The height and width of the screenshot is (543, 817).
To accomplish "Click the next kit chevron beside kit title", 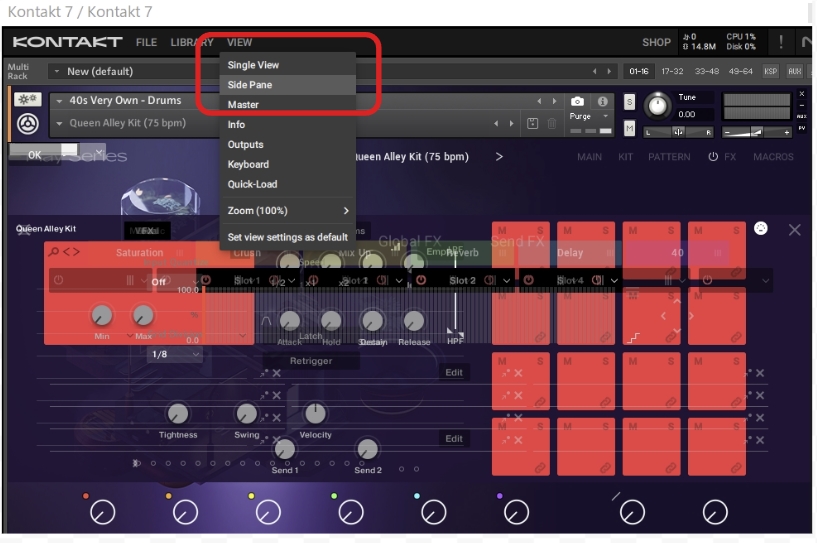I will tap(499, 156).
